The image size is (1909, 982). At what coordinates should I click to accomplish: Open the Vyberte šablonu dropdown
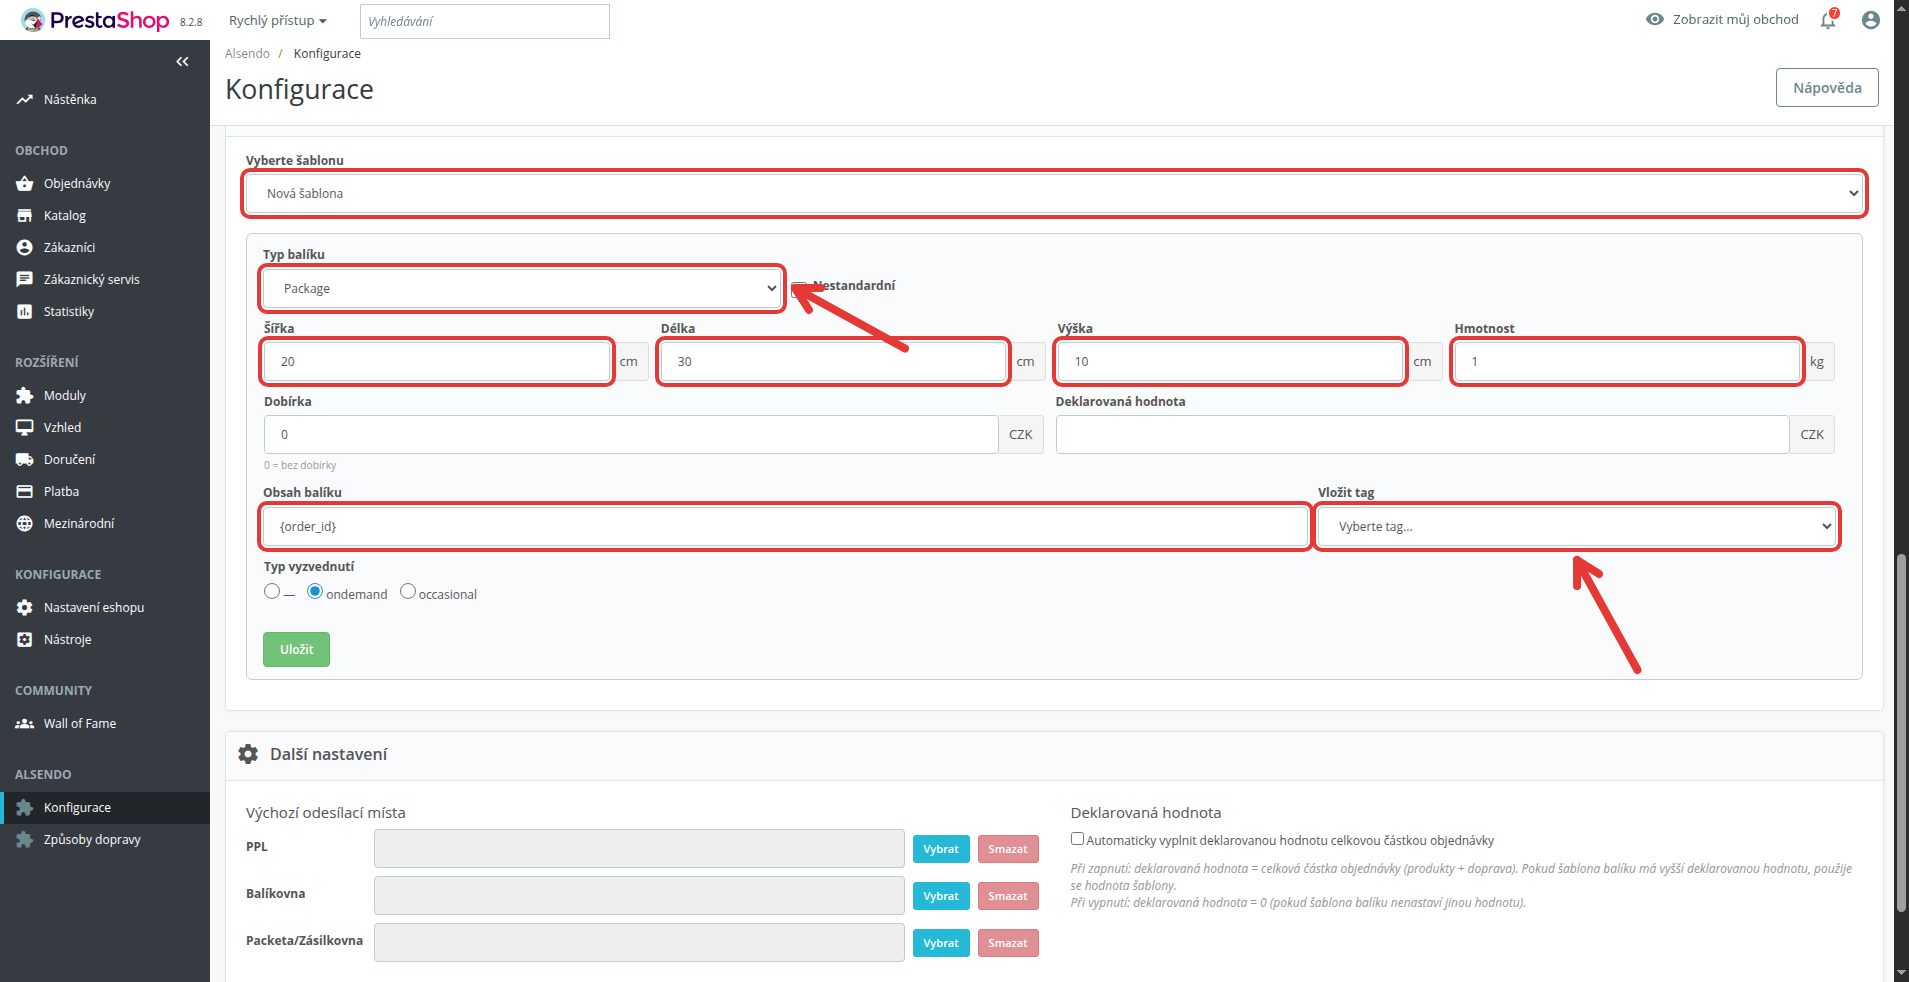tap(1055, 194)
